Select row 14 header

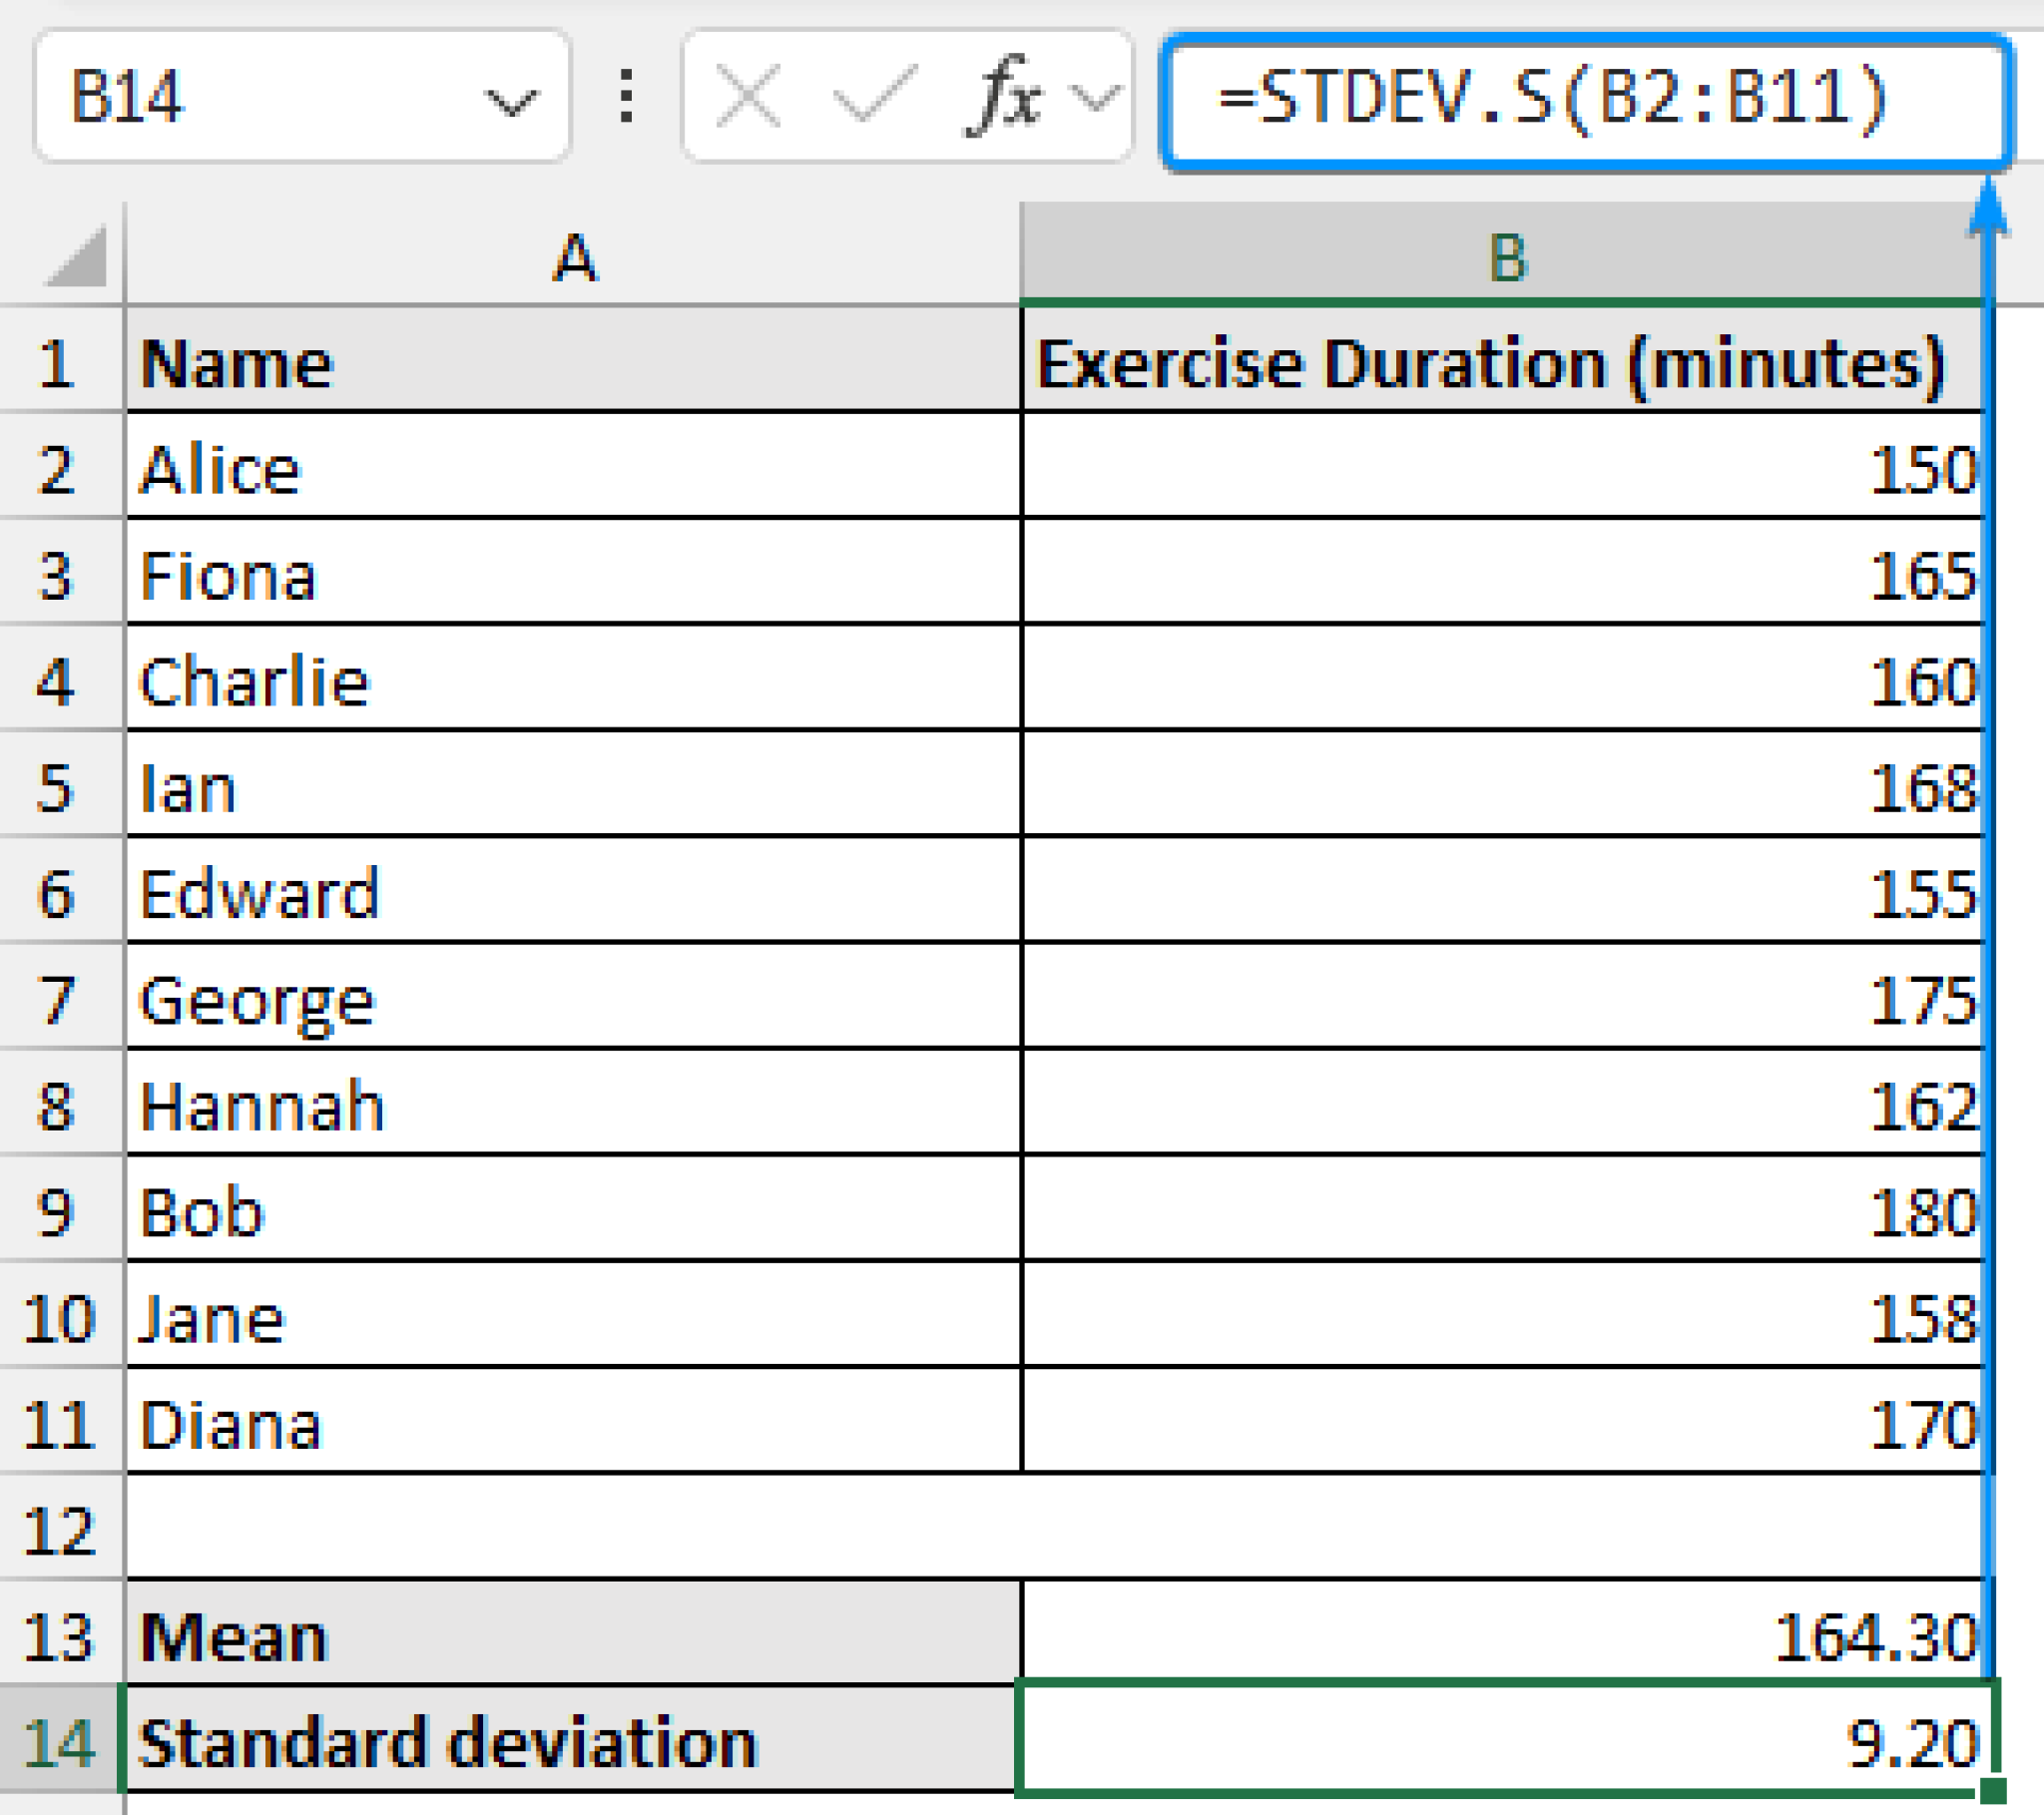pyautogui.click(x=61, y=1740)
